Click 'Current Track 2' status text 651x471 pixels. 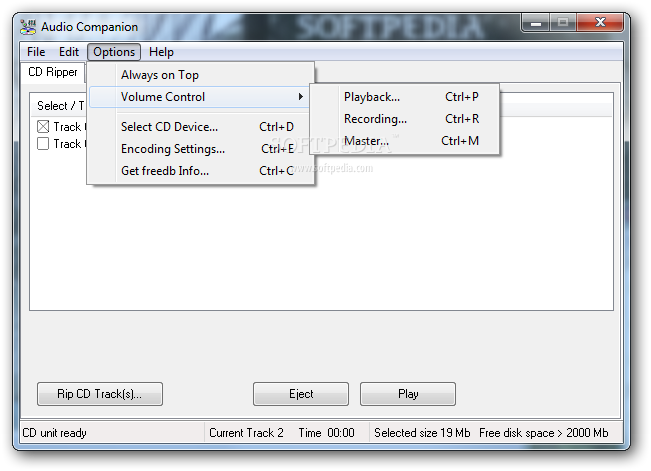pyautogui.click(x=246, y=433)
